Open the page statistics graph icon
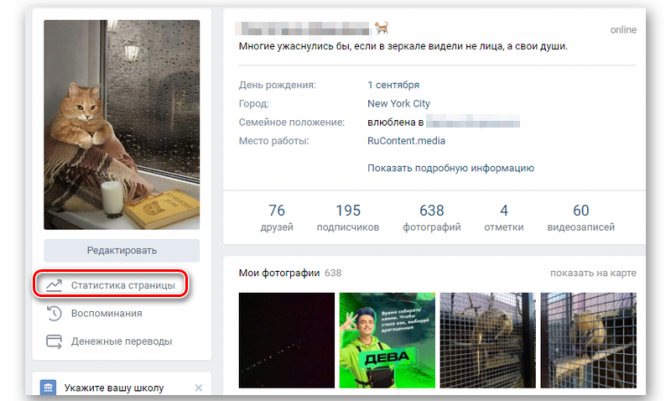Image resolution: width=671 pixels, height=401 pixels. (x=54, y=285)
